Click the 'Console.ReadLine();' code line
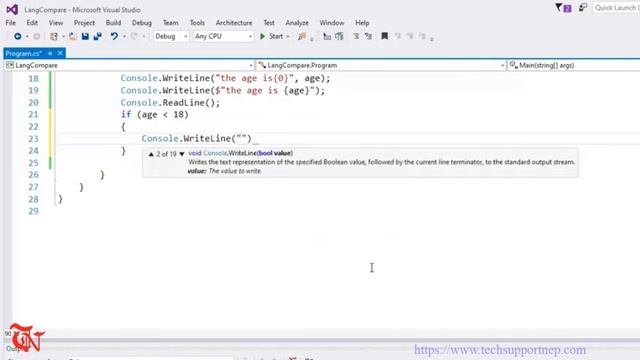Viewport: 640px width, 360px height. [170, 103]
